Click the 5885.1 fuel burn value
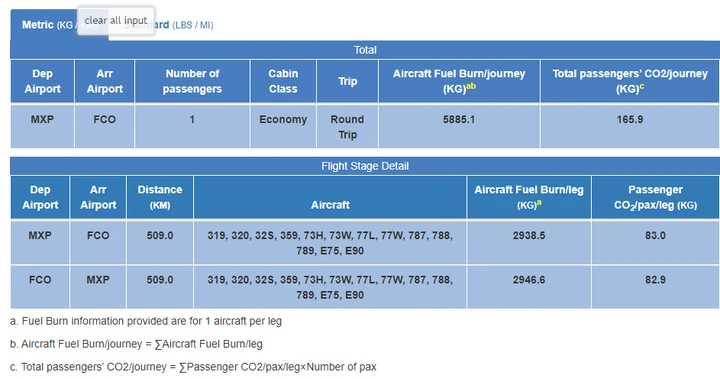This screenshot has width=720, height=379. coord(459,119)
